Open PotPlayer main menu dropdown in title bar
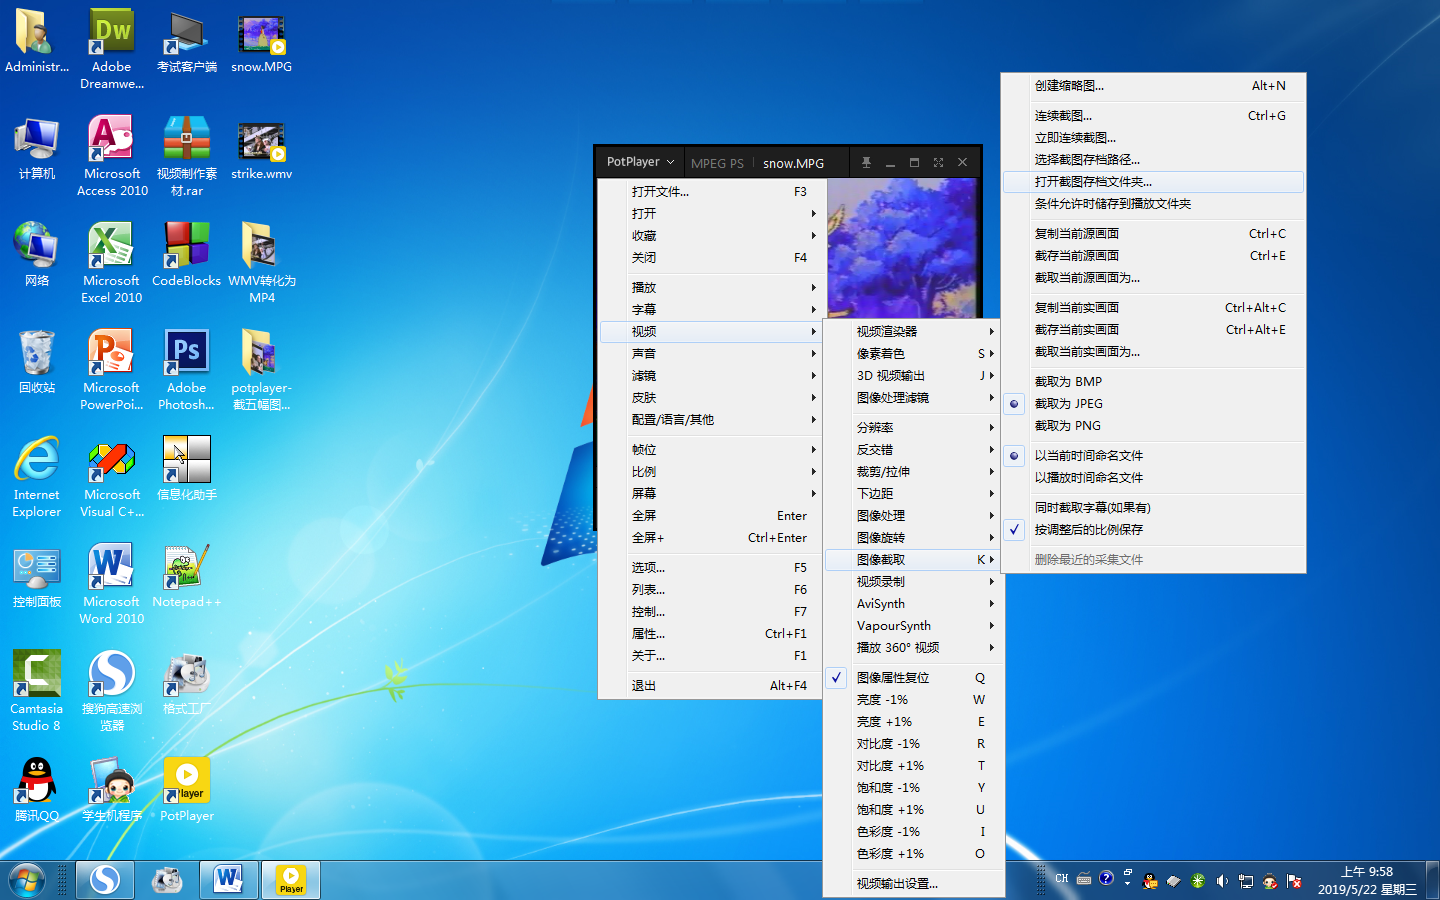The width and height of the screenshot is (1440, 900). coord(641,162)
